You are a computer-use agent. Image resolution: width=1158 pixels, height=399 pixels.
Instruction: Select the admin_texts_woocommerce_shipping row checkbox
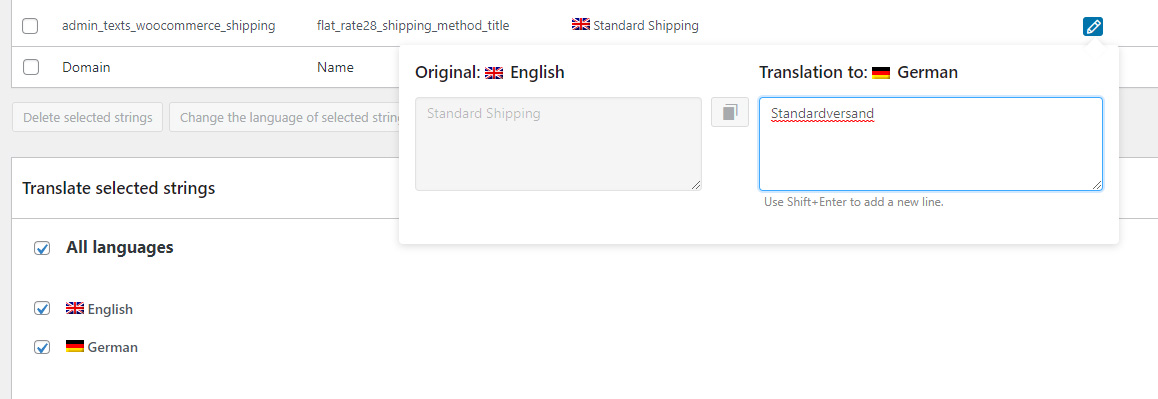(30, 26)
